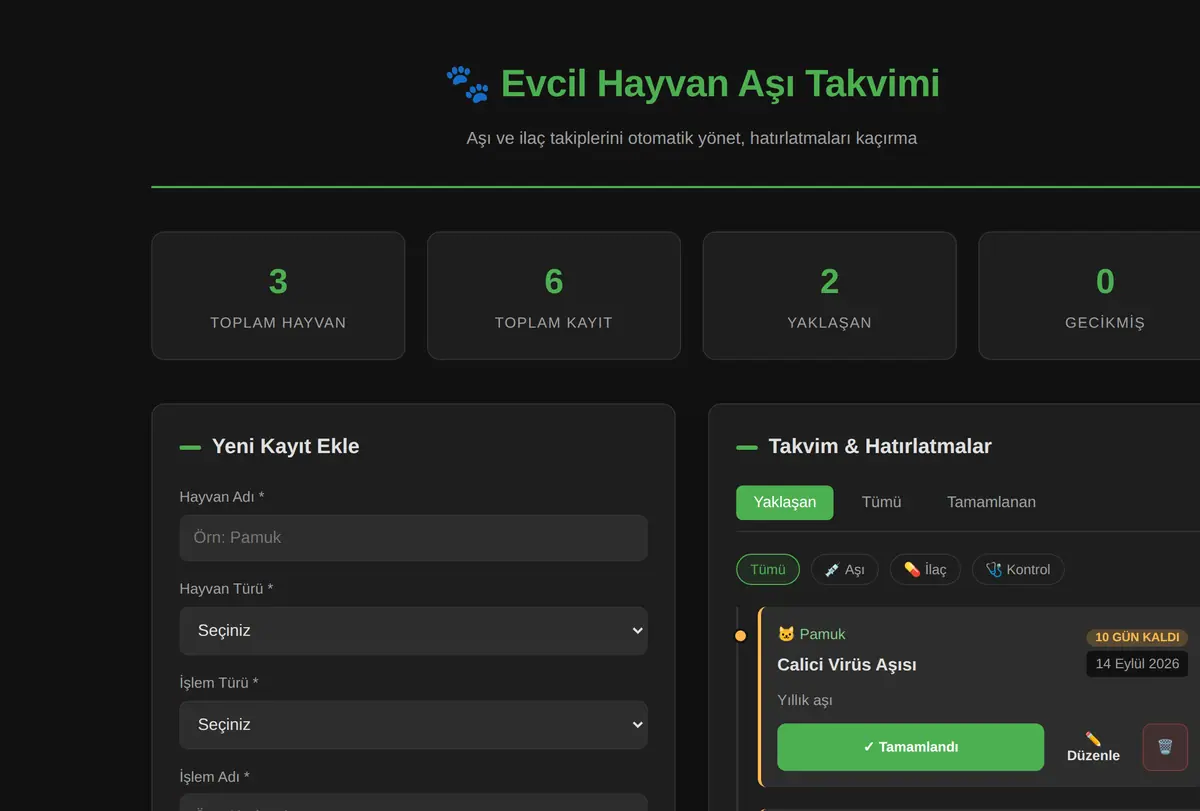
Task: Click the date '14 Eylül 2026'
Action: pyautogui.click(x=1137, y=664)
